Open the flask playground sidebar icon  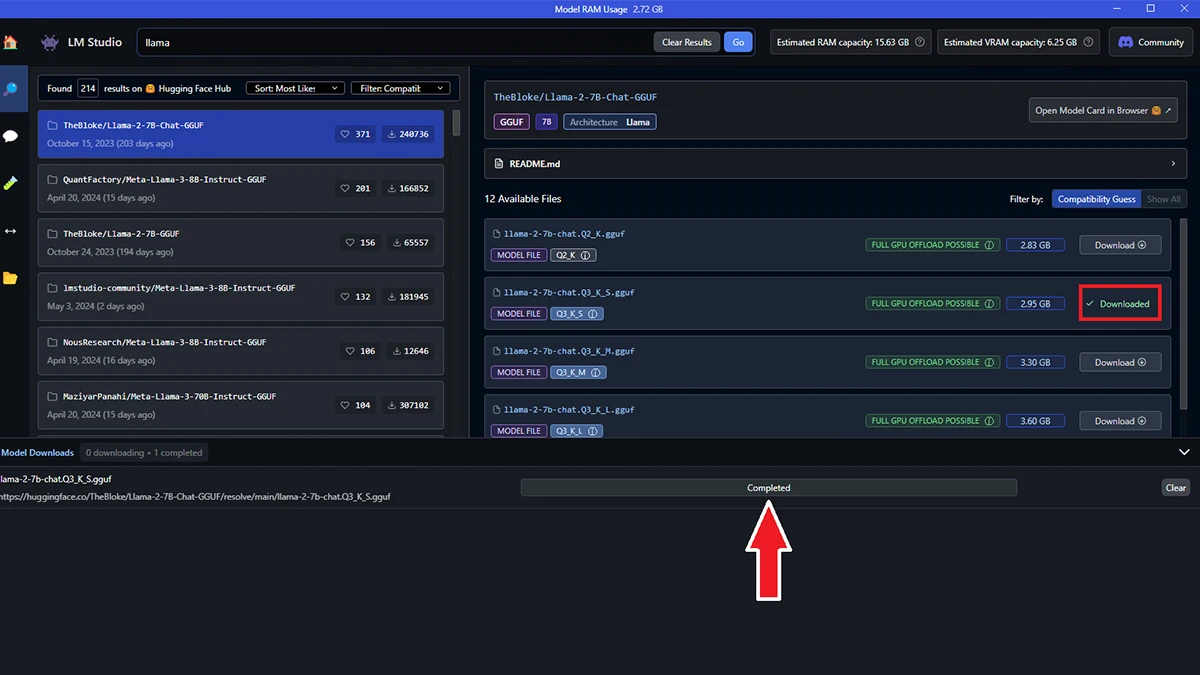(x=10, y=183)
